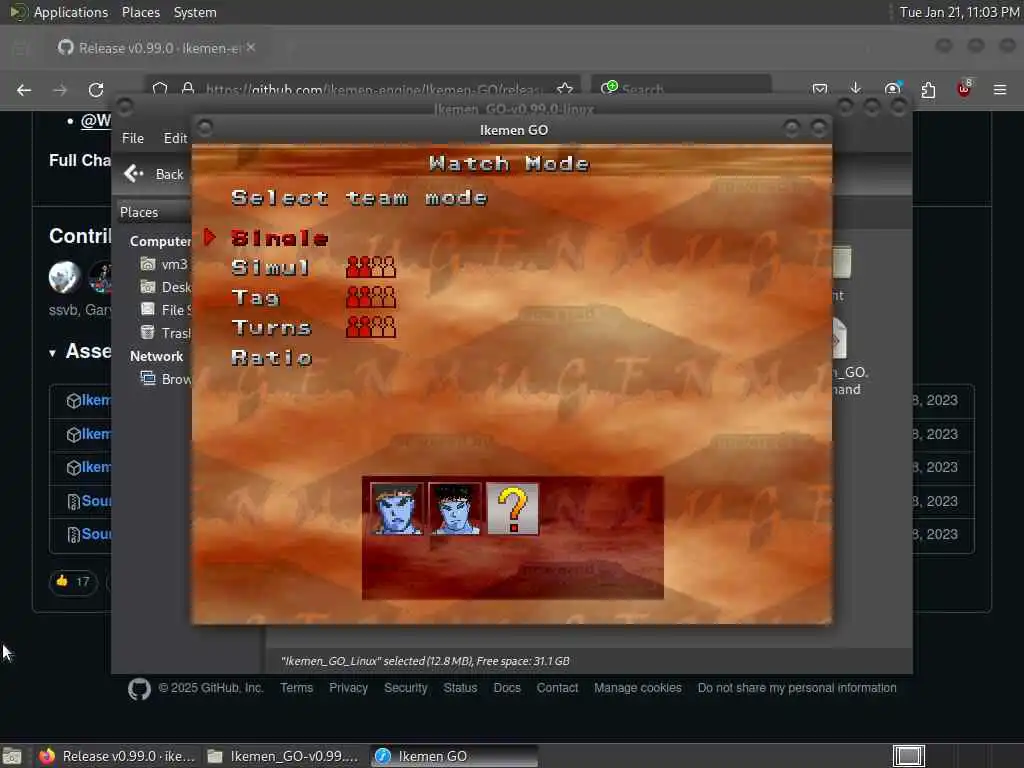The height and width of the screenshot is (768, 1024).
Task: Select Turns team mode option
Action: pos(272,328)
